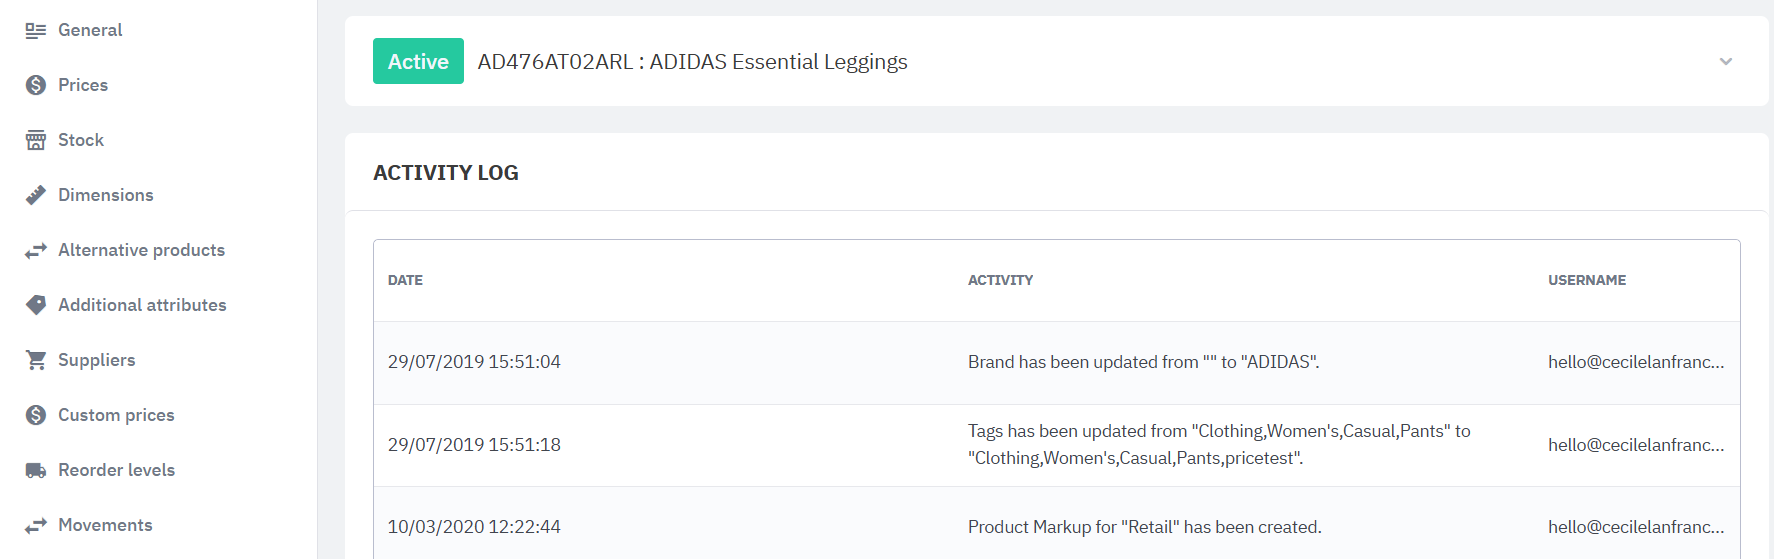Click the Reorder levels truck icon
The height and width of the screenshot is (559, 1774).
click(x=36, y=470)
